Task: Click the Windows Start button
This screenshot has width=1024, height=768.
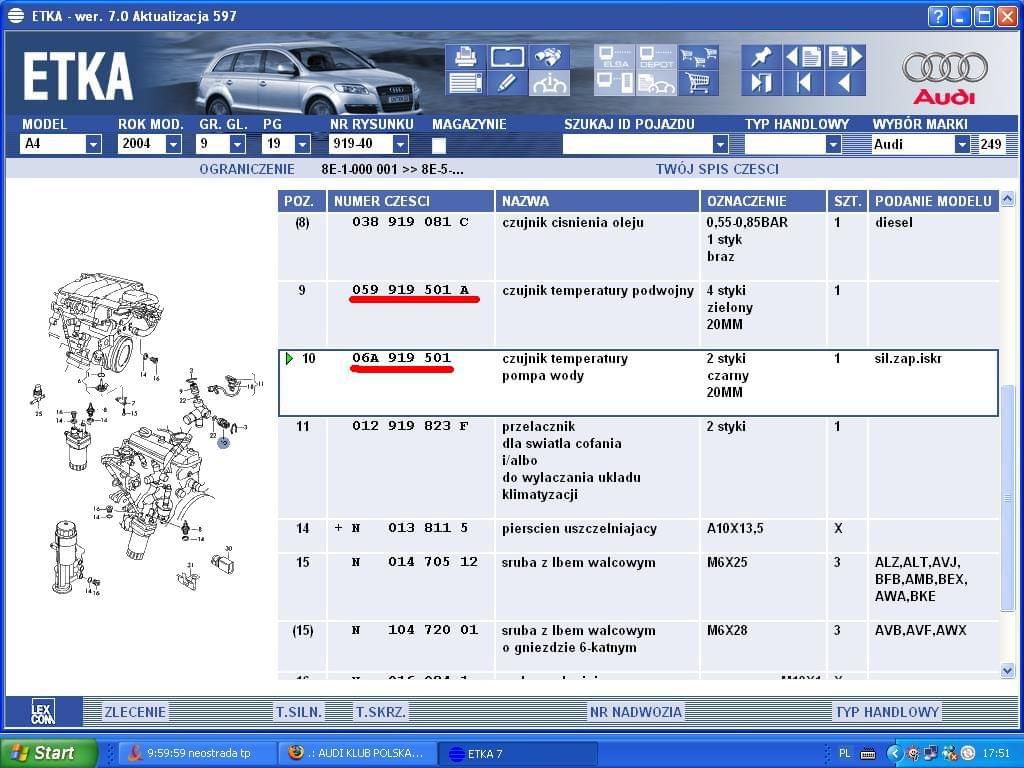Action: point(49,753)
